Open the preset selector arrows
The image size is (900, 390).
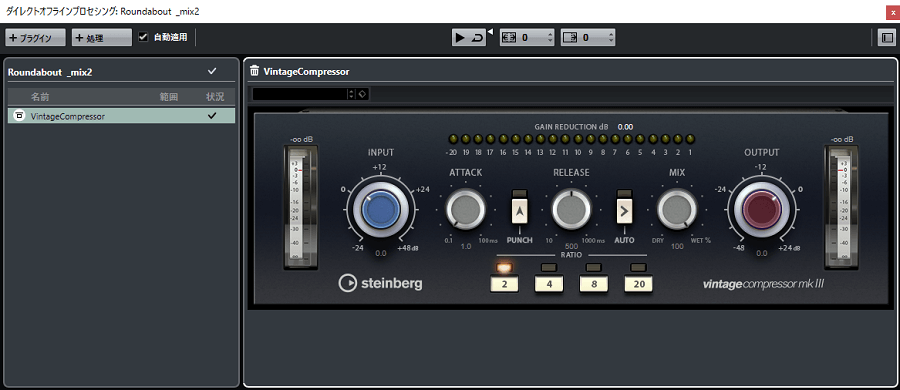[x=351, y=94]
